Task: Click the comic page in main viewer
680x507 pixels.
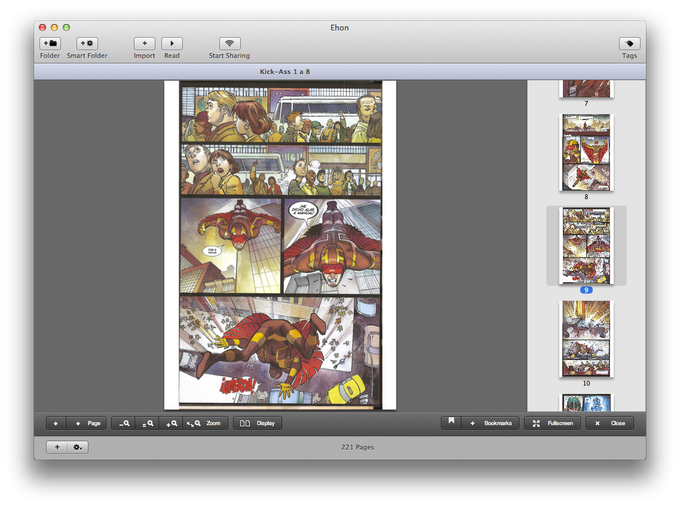Action: click(x=280, y=245)
